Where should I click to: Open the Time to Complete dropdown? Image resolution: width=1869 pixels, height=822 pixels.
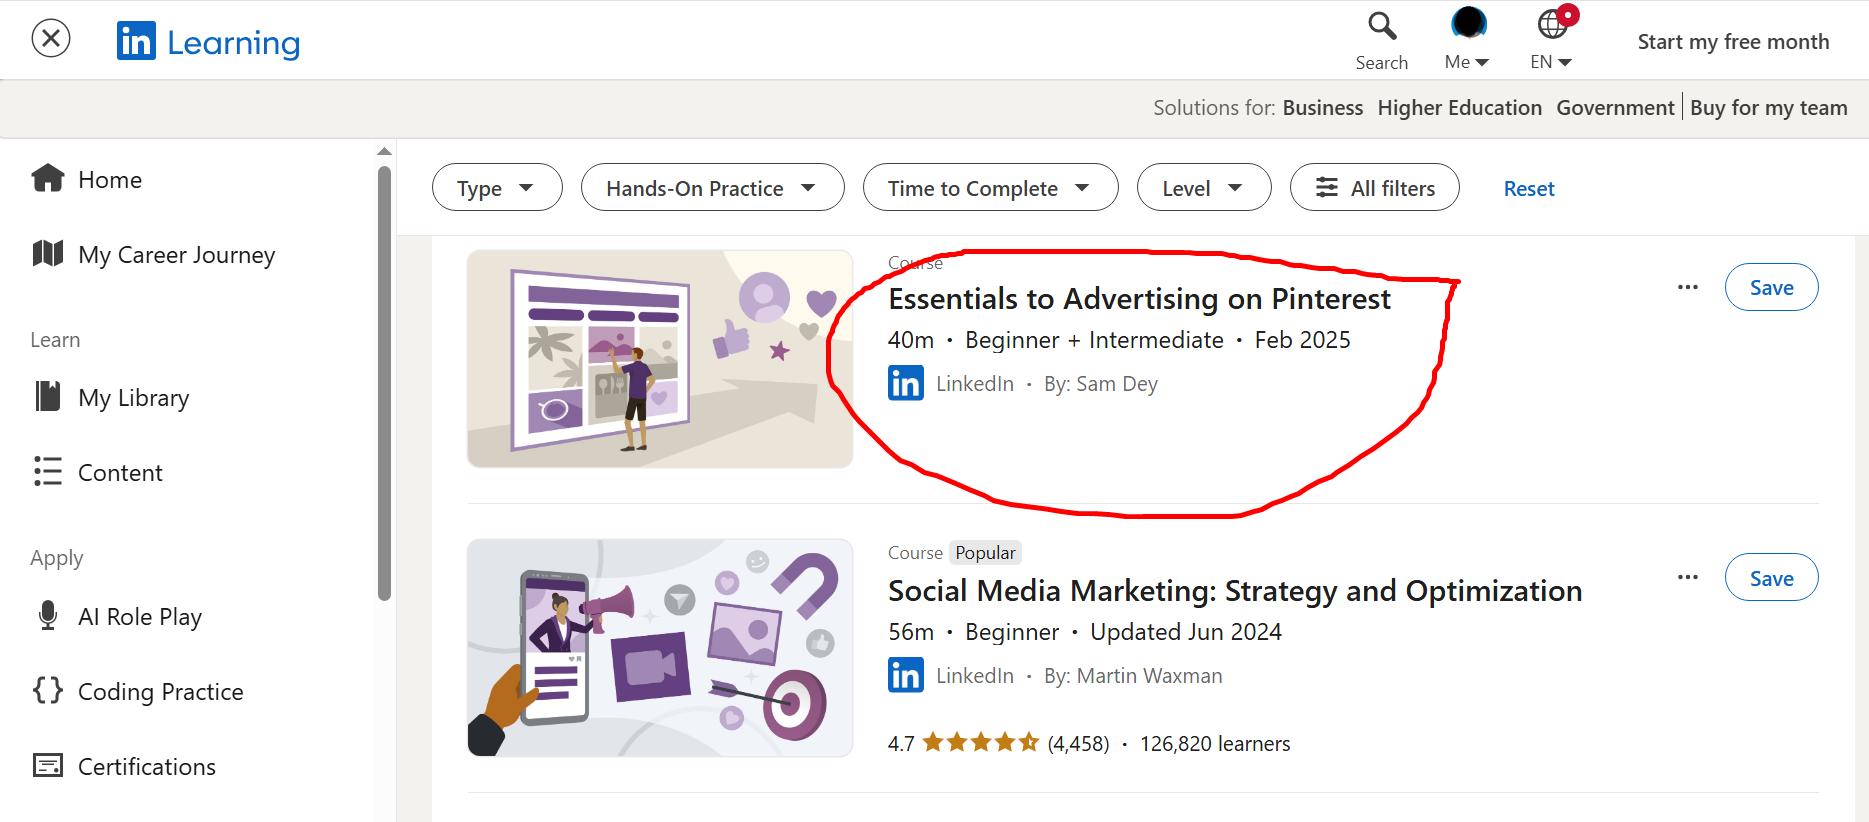click(989, 188)
